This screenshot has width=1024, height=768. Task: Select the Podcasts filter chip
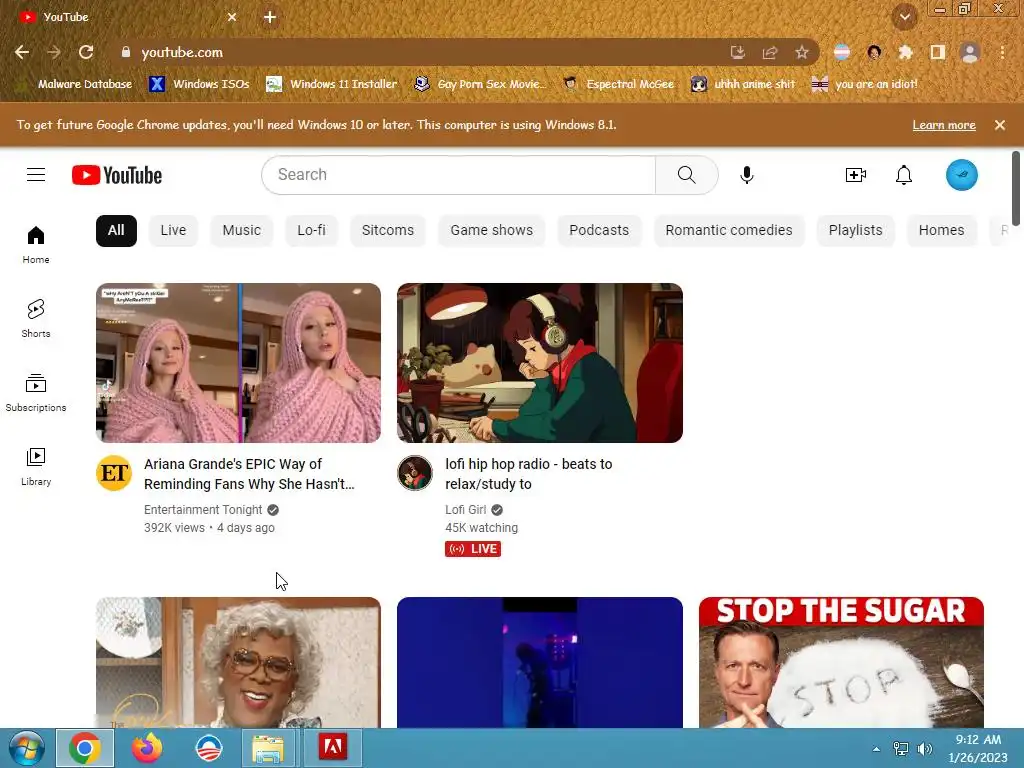[x=599, y=231]
